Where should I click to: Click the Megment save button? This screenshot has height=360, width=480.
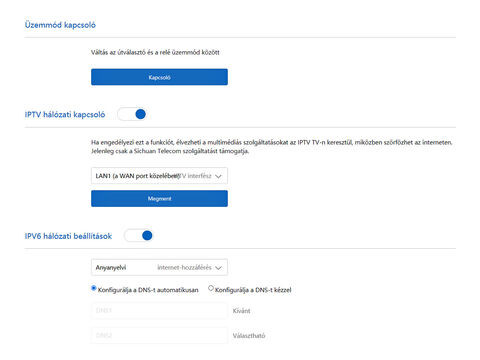point(159,198)
